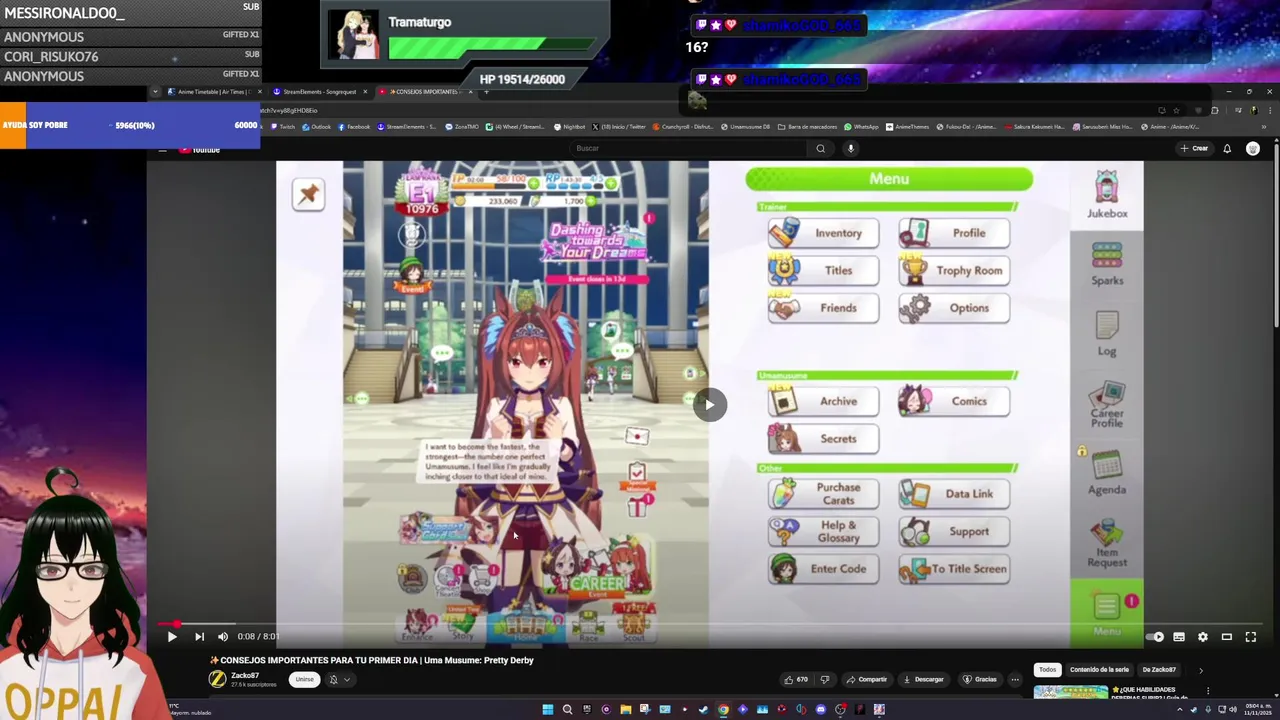Open the Trophy Room
1280x720 pixels.
coord(954,270)
